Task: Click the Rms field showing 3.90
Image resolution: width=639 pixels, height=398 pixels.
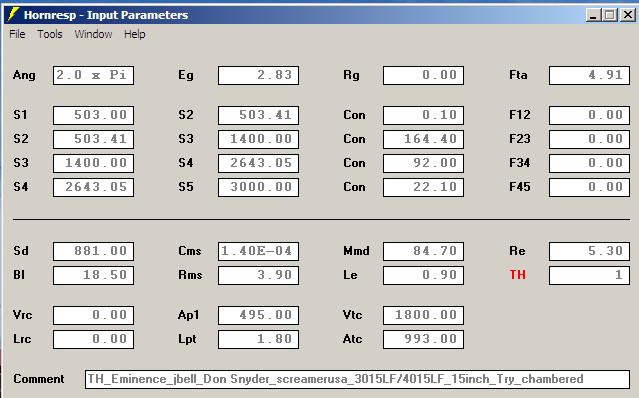Action: click(x=258, y=275)
